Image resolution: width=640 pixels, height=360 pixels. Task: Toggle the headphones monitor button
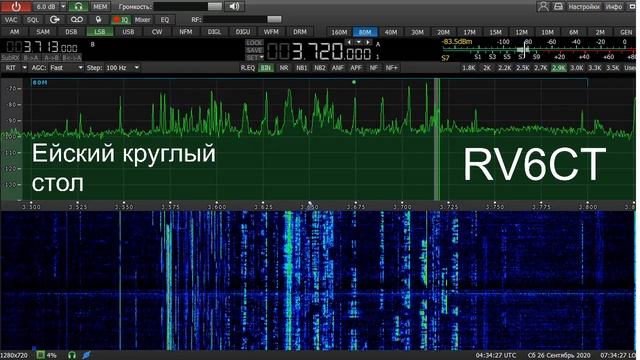click(78, 7)
